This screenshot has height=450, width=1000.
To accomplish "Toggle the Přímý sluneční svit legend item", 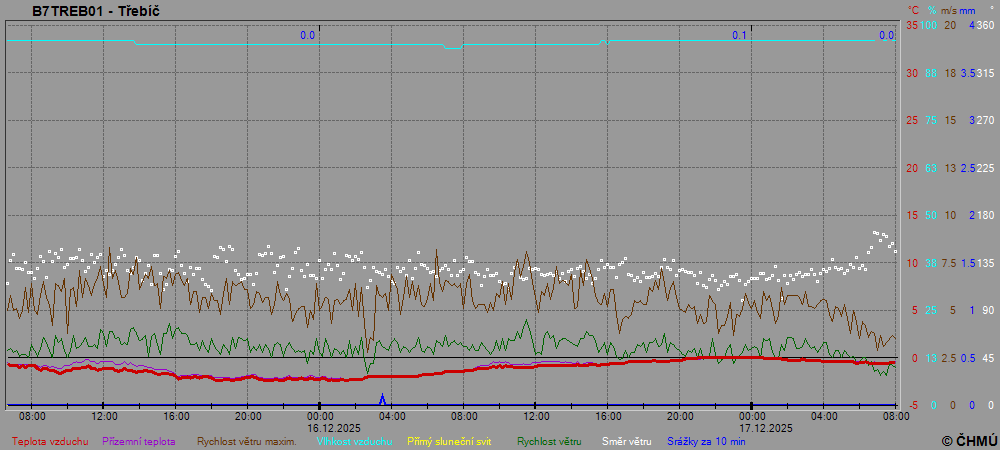I will click(x=449, y=441).
